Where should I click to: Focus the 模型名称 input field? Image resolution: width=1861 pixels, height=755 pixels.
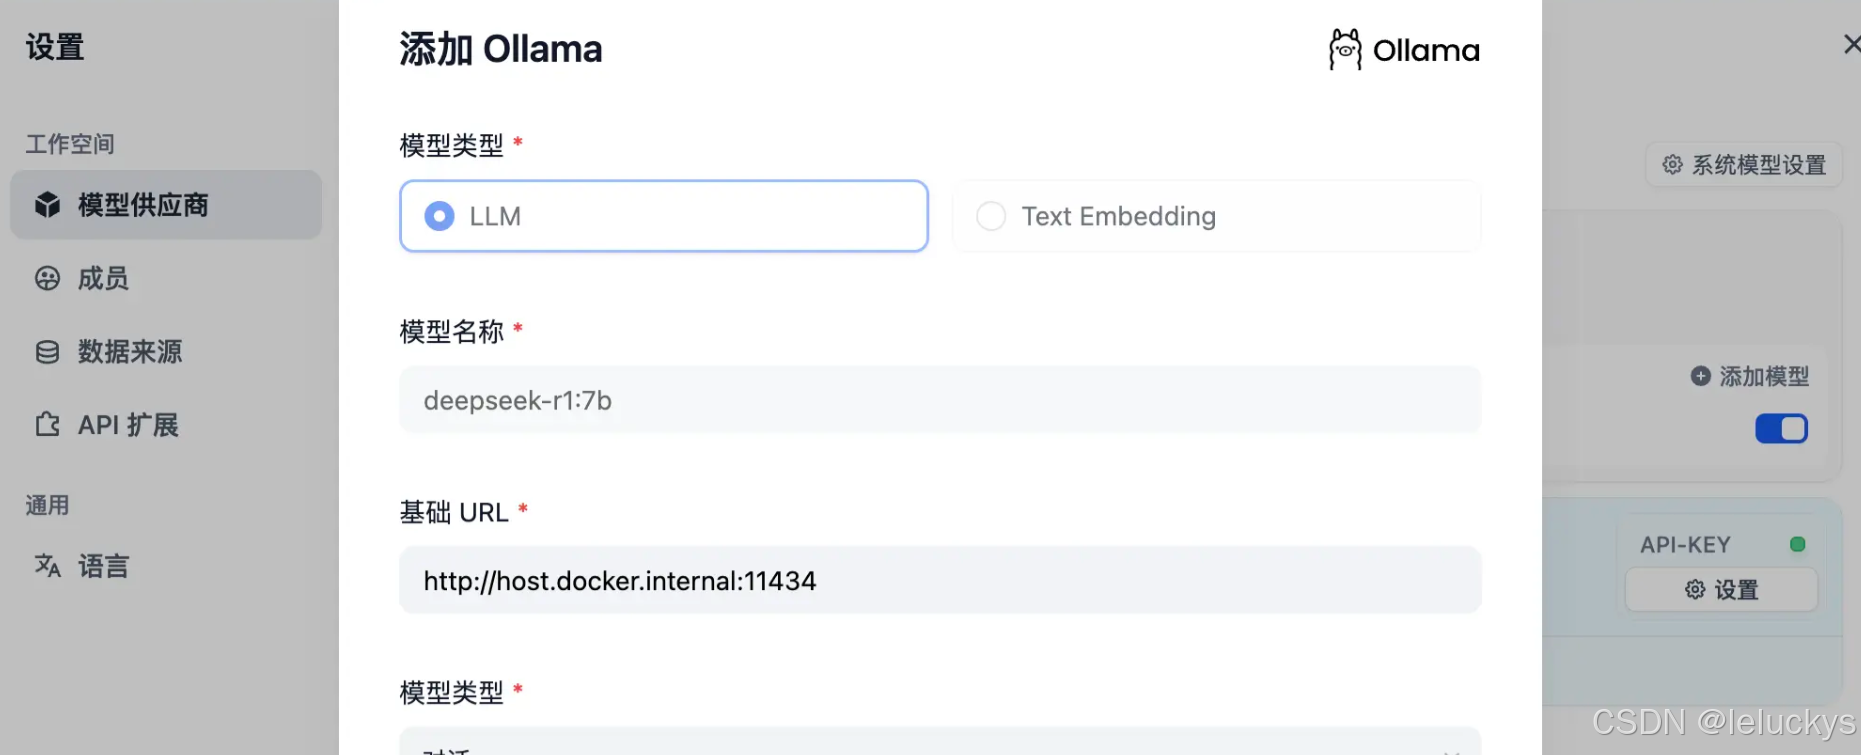coord(939,400)
